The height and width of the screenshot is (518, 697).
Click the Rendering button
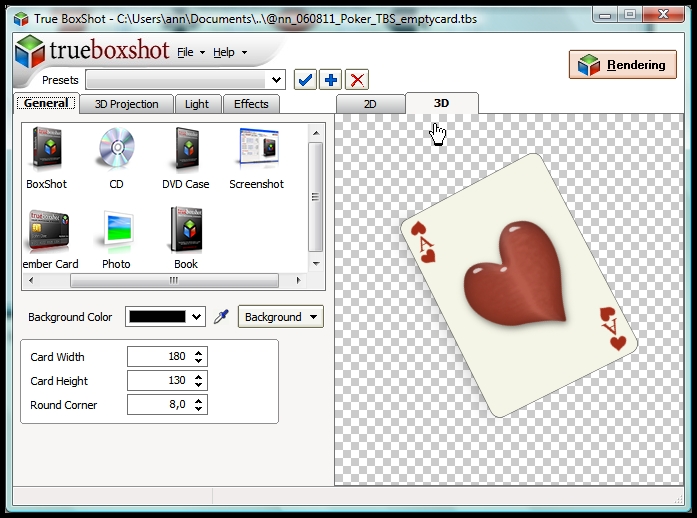coord(623,65)
